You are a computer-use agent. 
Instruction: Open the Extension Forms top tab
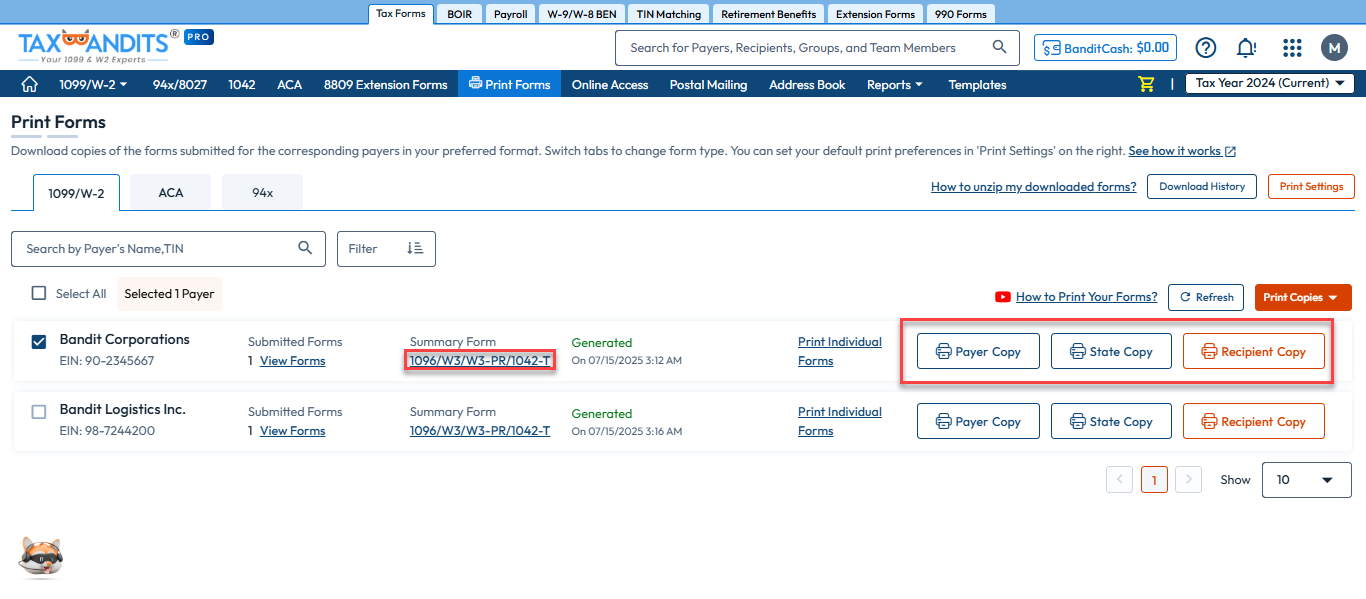tap(876, 14)
